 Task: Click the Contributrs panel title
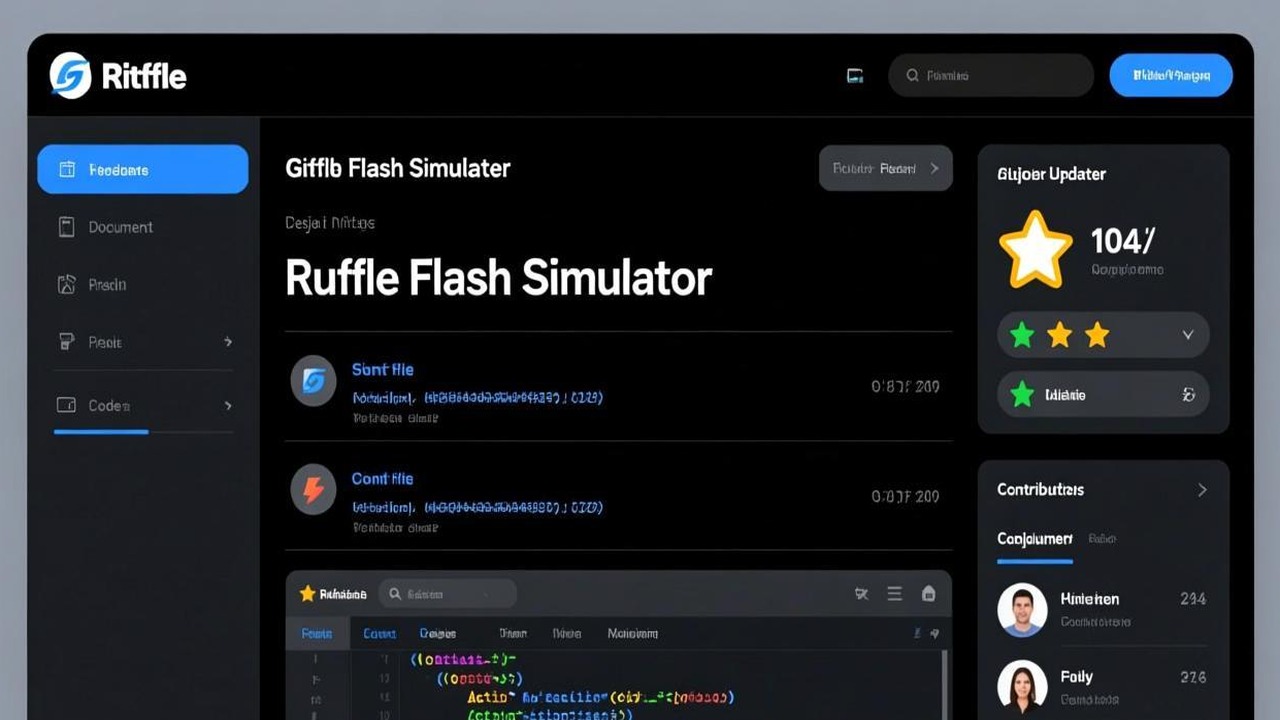[x=1040, y=490]
